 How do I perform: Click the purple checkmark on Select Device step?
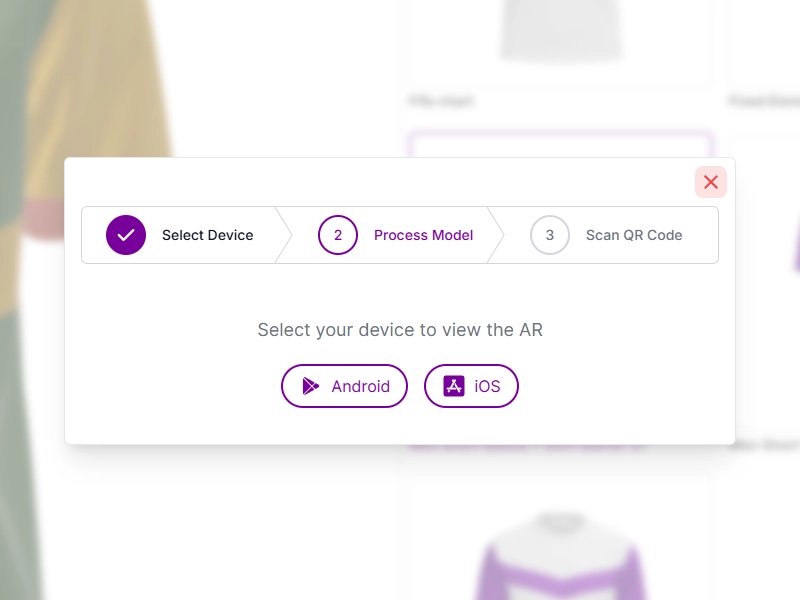pos(126,235)
